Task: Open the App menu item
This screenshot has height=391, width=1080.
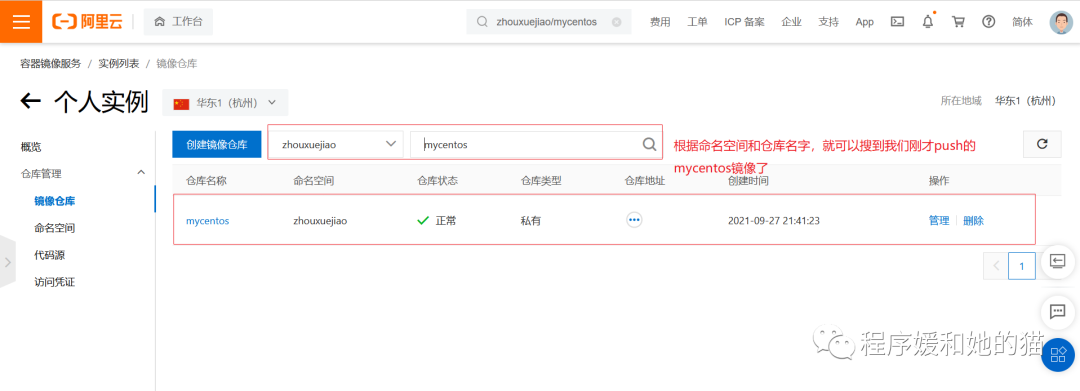Action: tap(864, 21)
